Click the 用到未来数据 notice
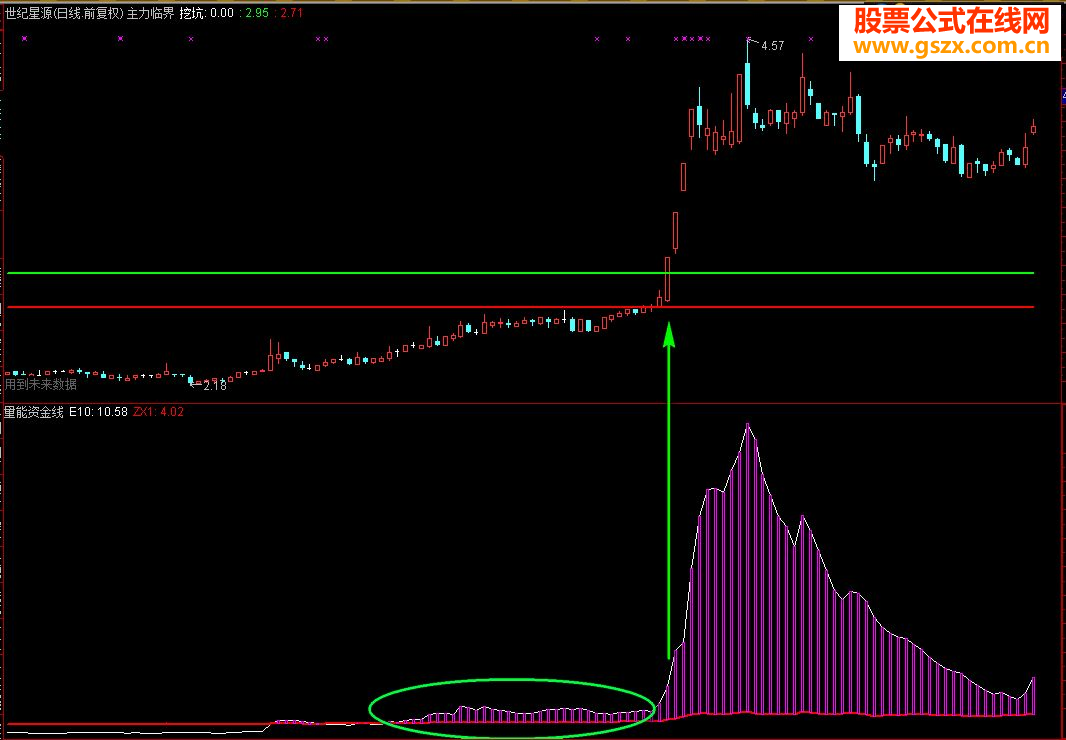 pos(41,384)
